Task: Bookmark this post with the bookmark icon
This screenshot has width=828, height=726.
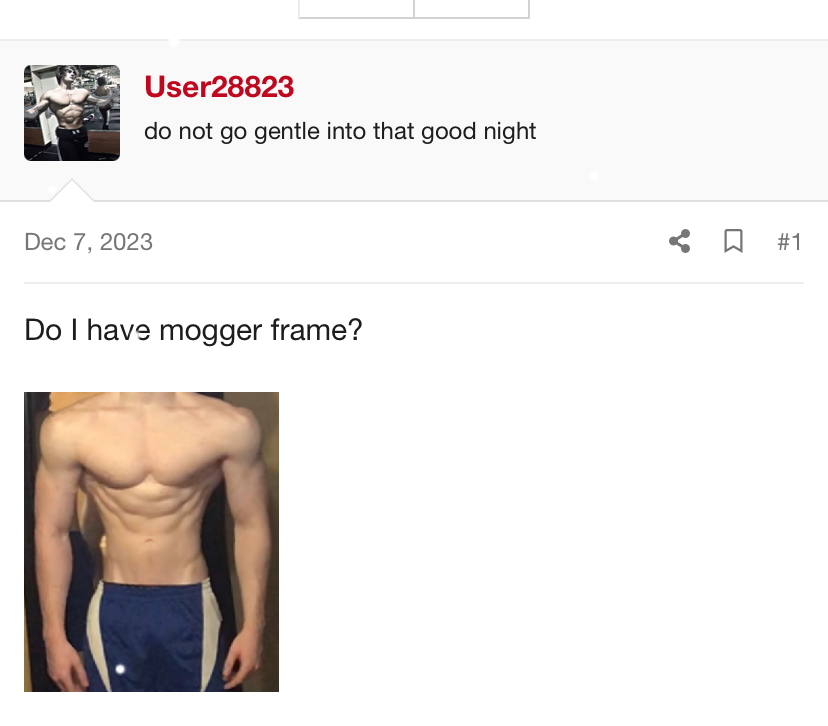Action: click(x=733, y=241)
